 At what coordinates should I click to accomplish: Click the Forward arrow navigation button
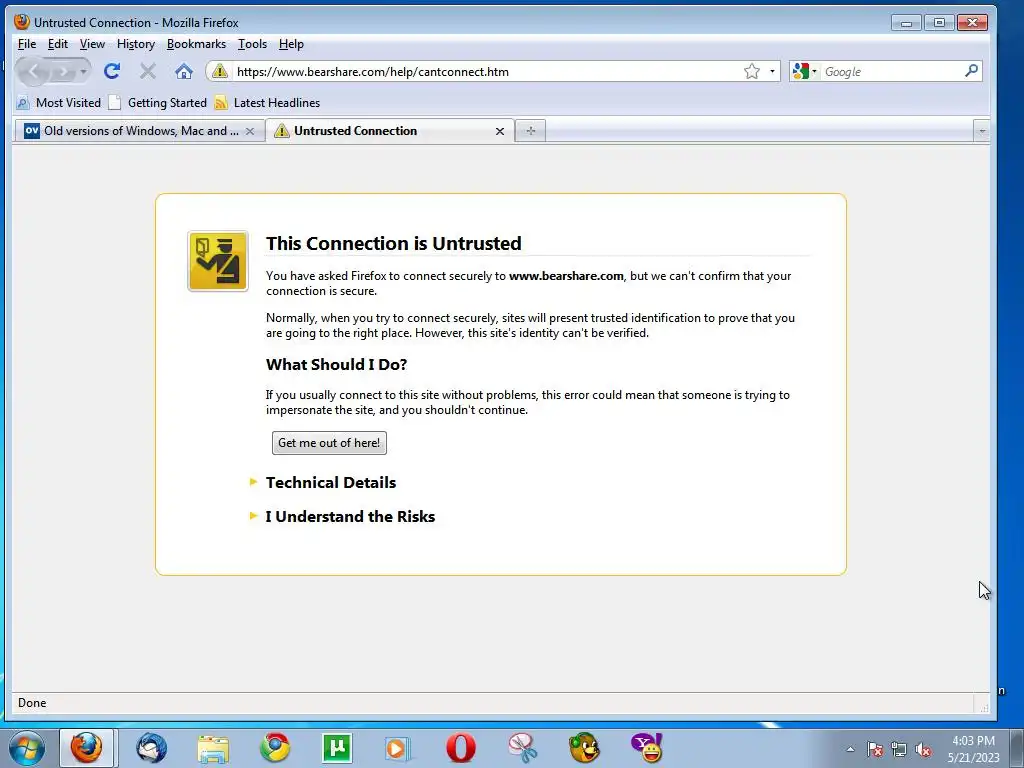63,71
